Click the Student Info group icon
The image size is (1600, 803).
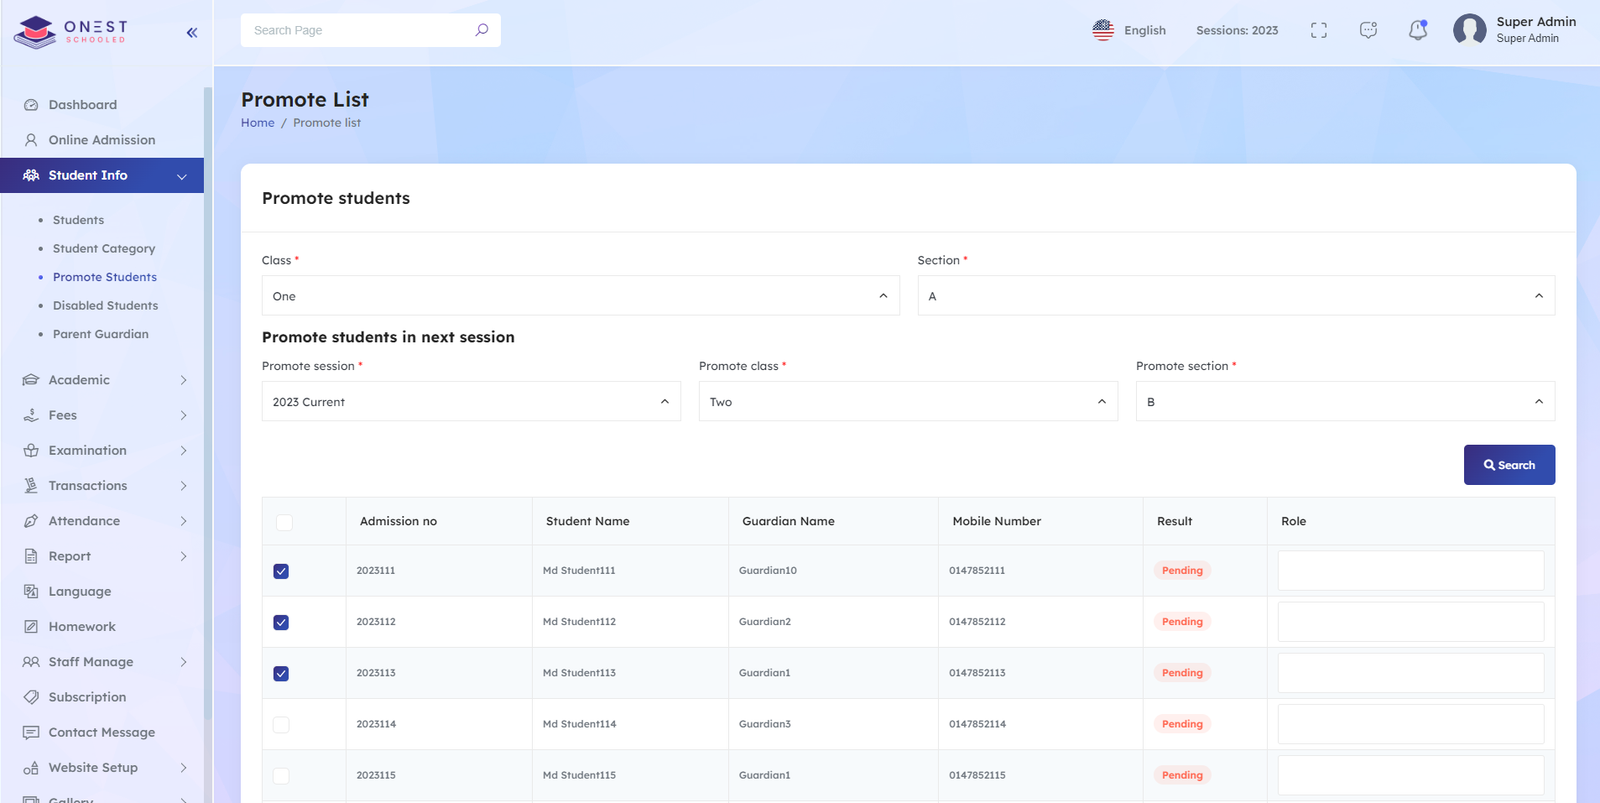31,175
